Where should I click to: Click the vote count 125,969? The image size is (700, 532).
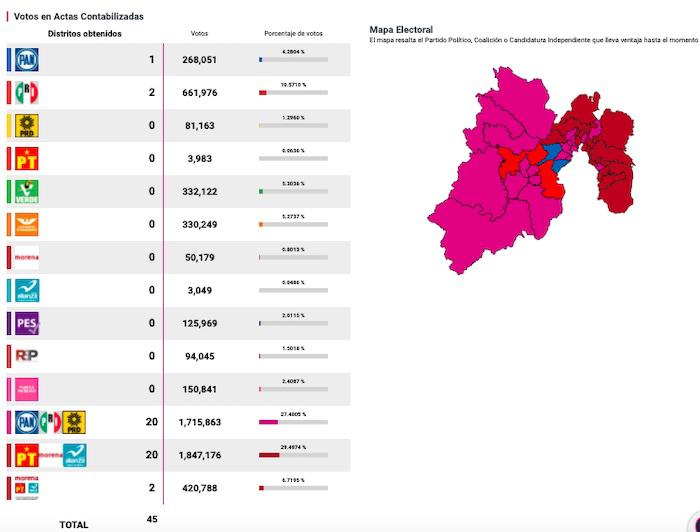coord(200,324)
